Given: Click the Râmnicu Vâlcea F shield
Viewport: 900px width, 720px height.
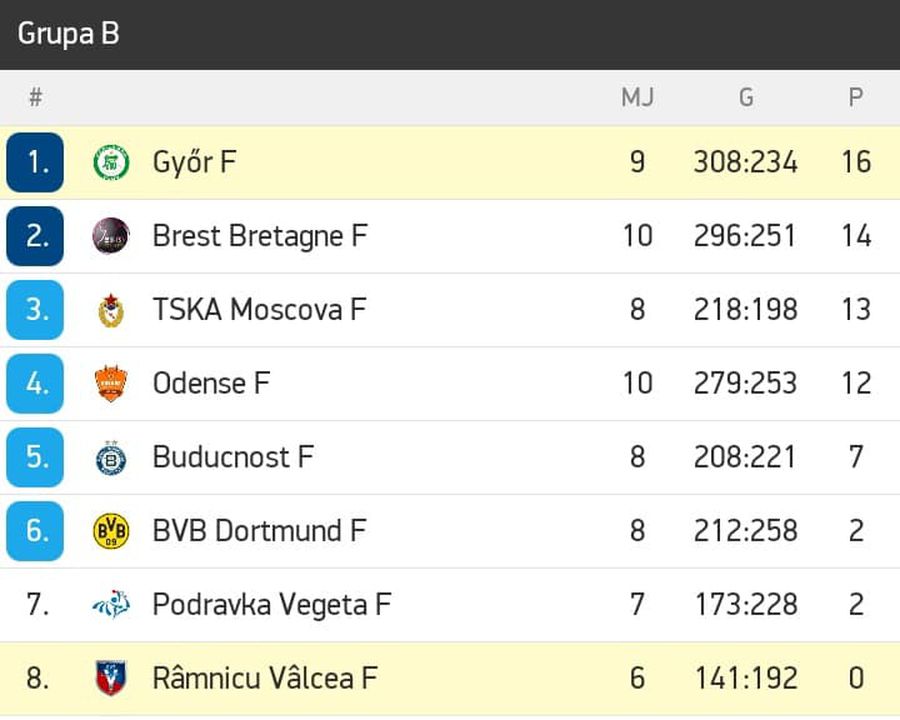Looking at the screenshot, I should tap(111, 678).
